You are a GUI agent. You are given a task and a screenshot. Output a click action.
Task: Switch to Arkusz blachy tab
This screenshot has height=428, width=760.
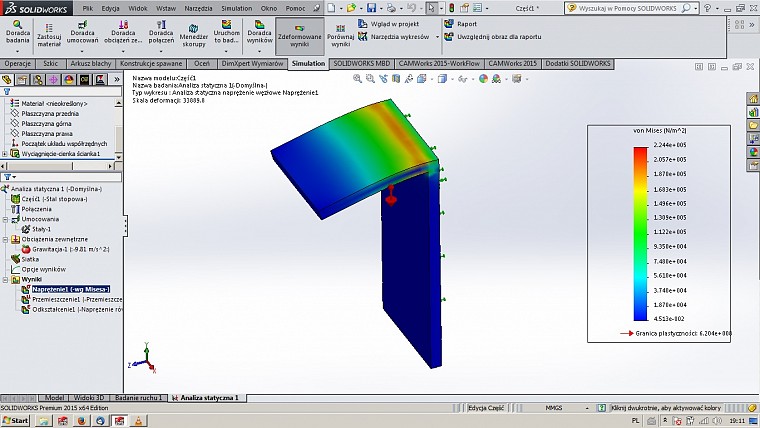click(x=91, y=63)
